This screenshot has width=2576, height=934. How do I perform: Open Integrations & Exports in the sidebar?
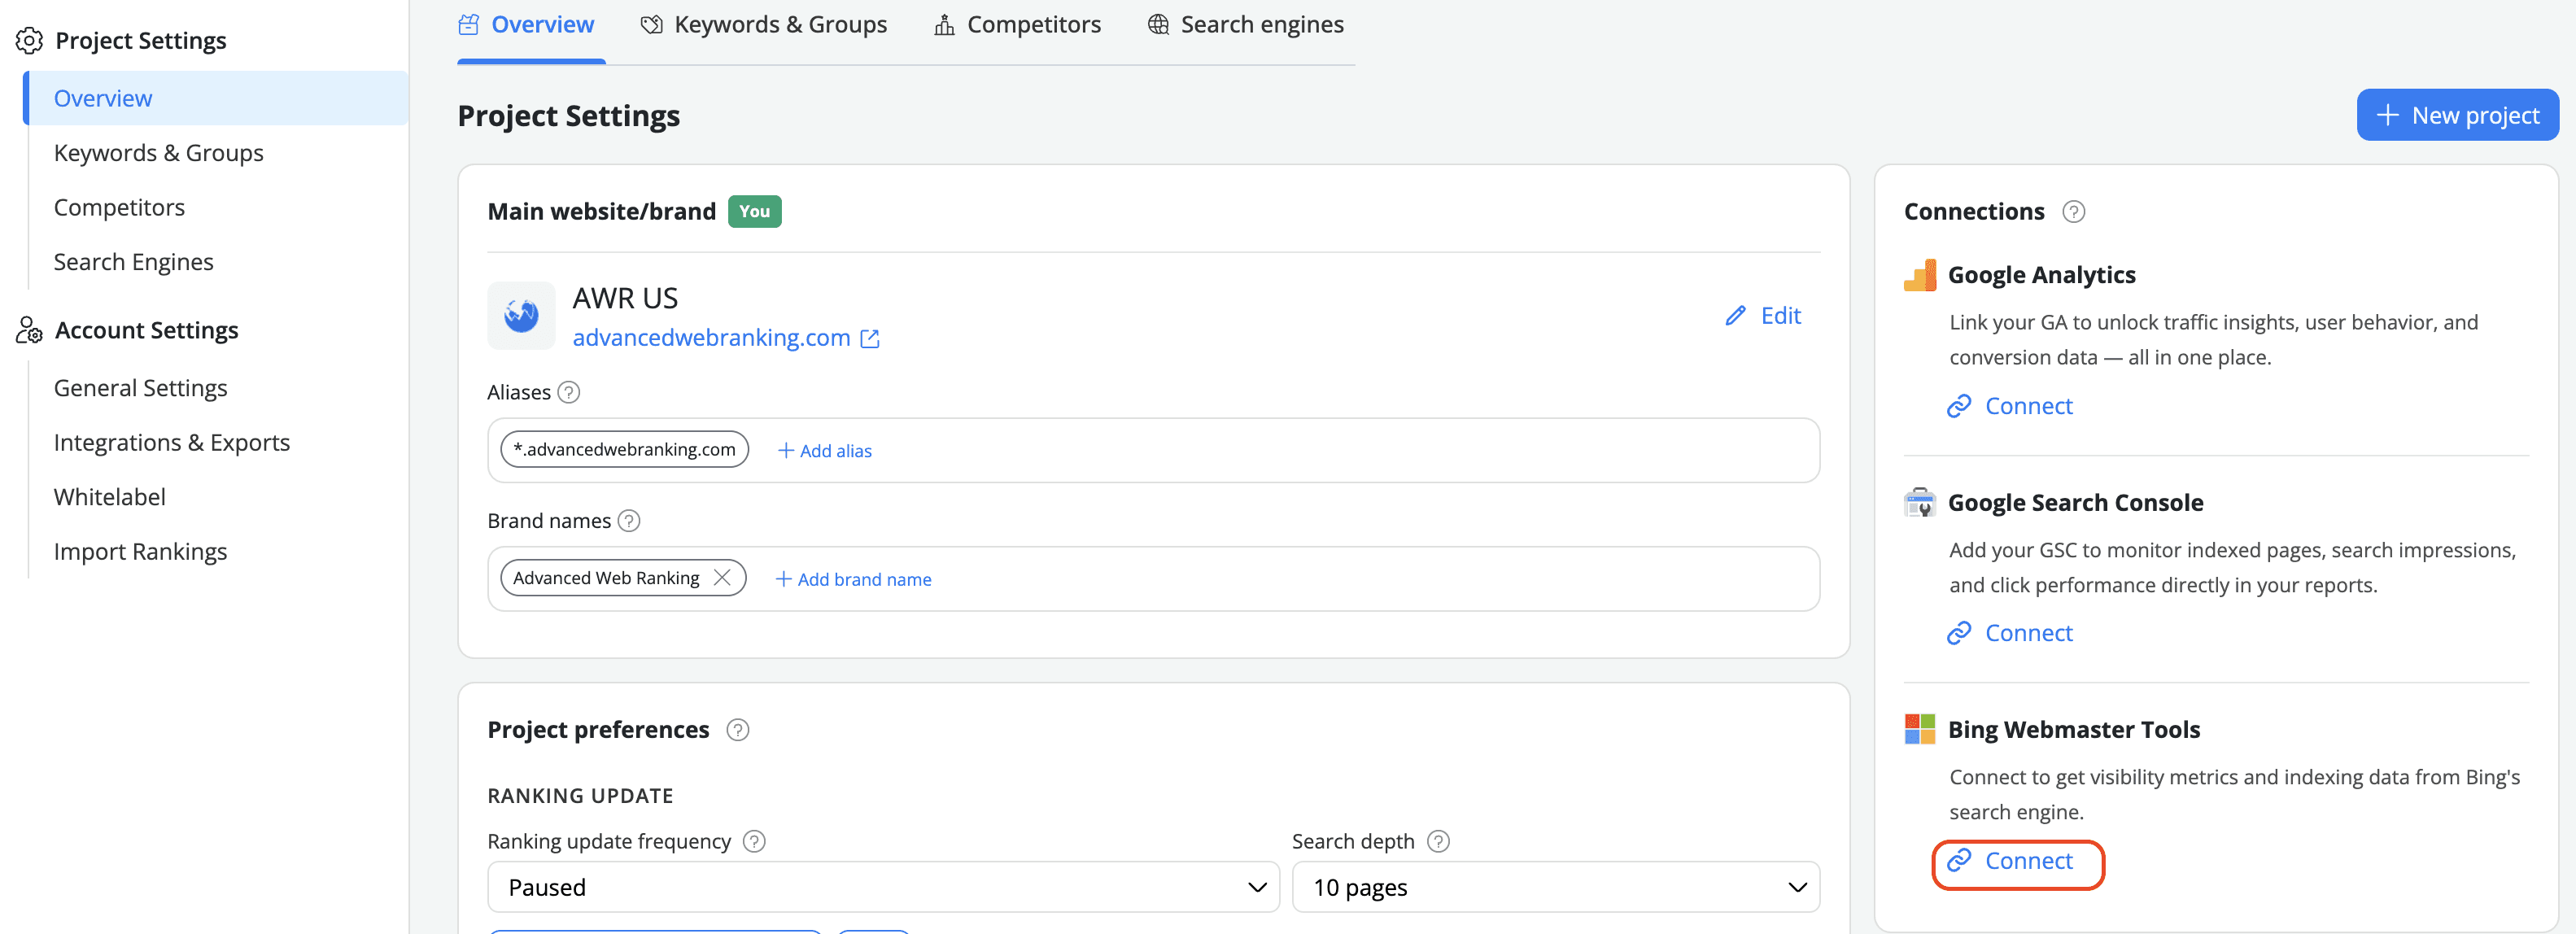pyautogui.click(x=171, y=442)
